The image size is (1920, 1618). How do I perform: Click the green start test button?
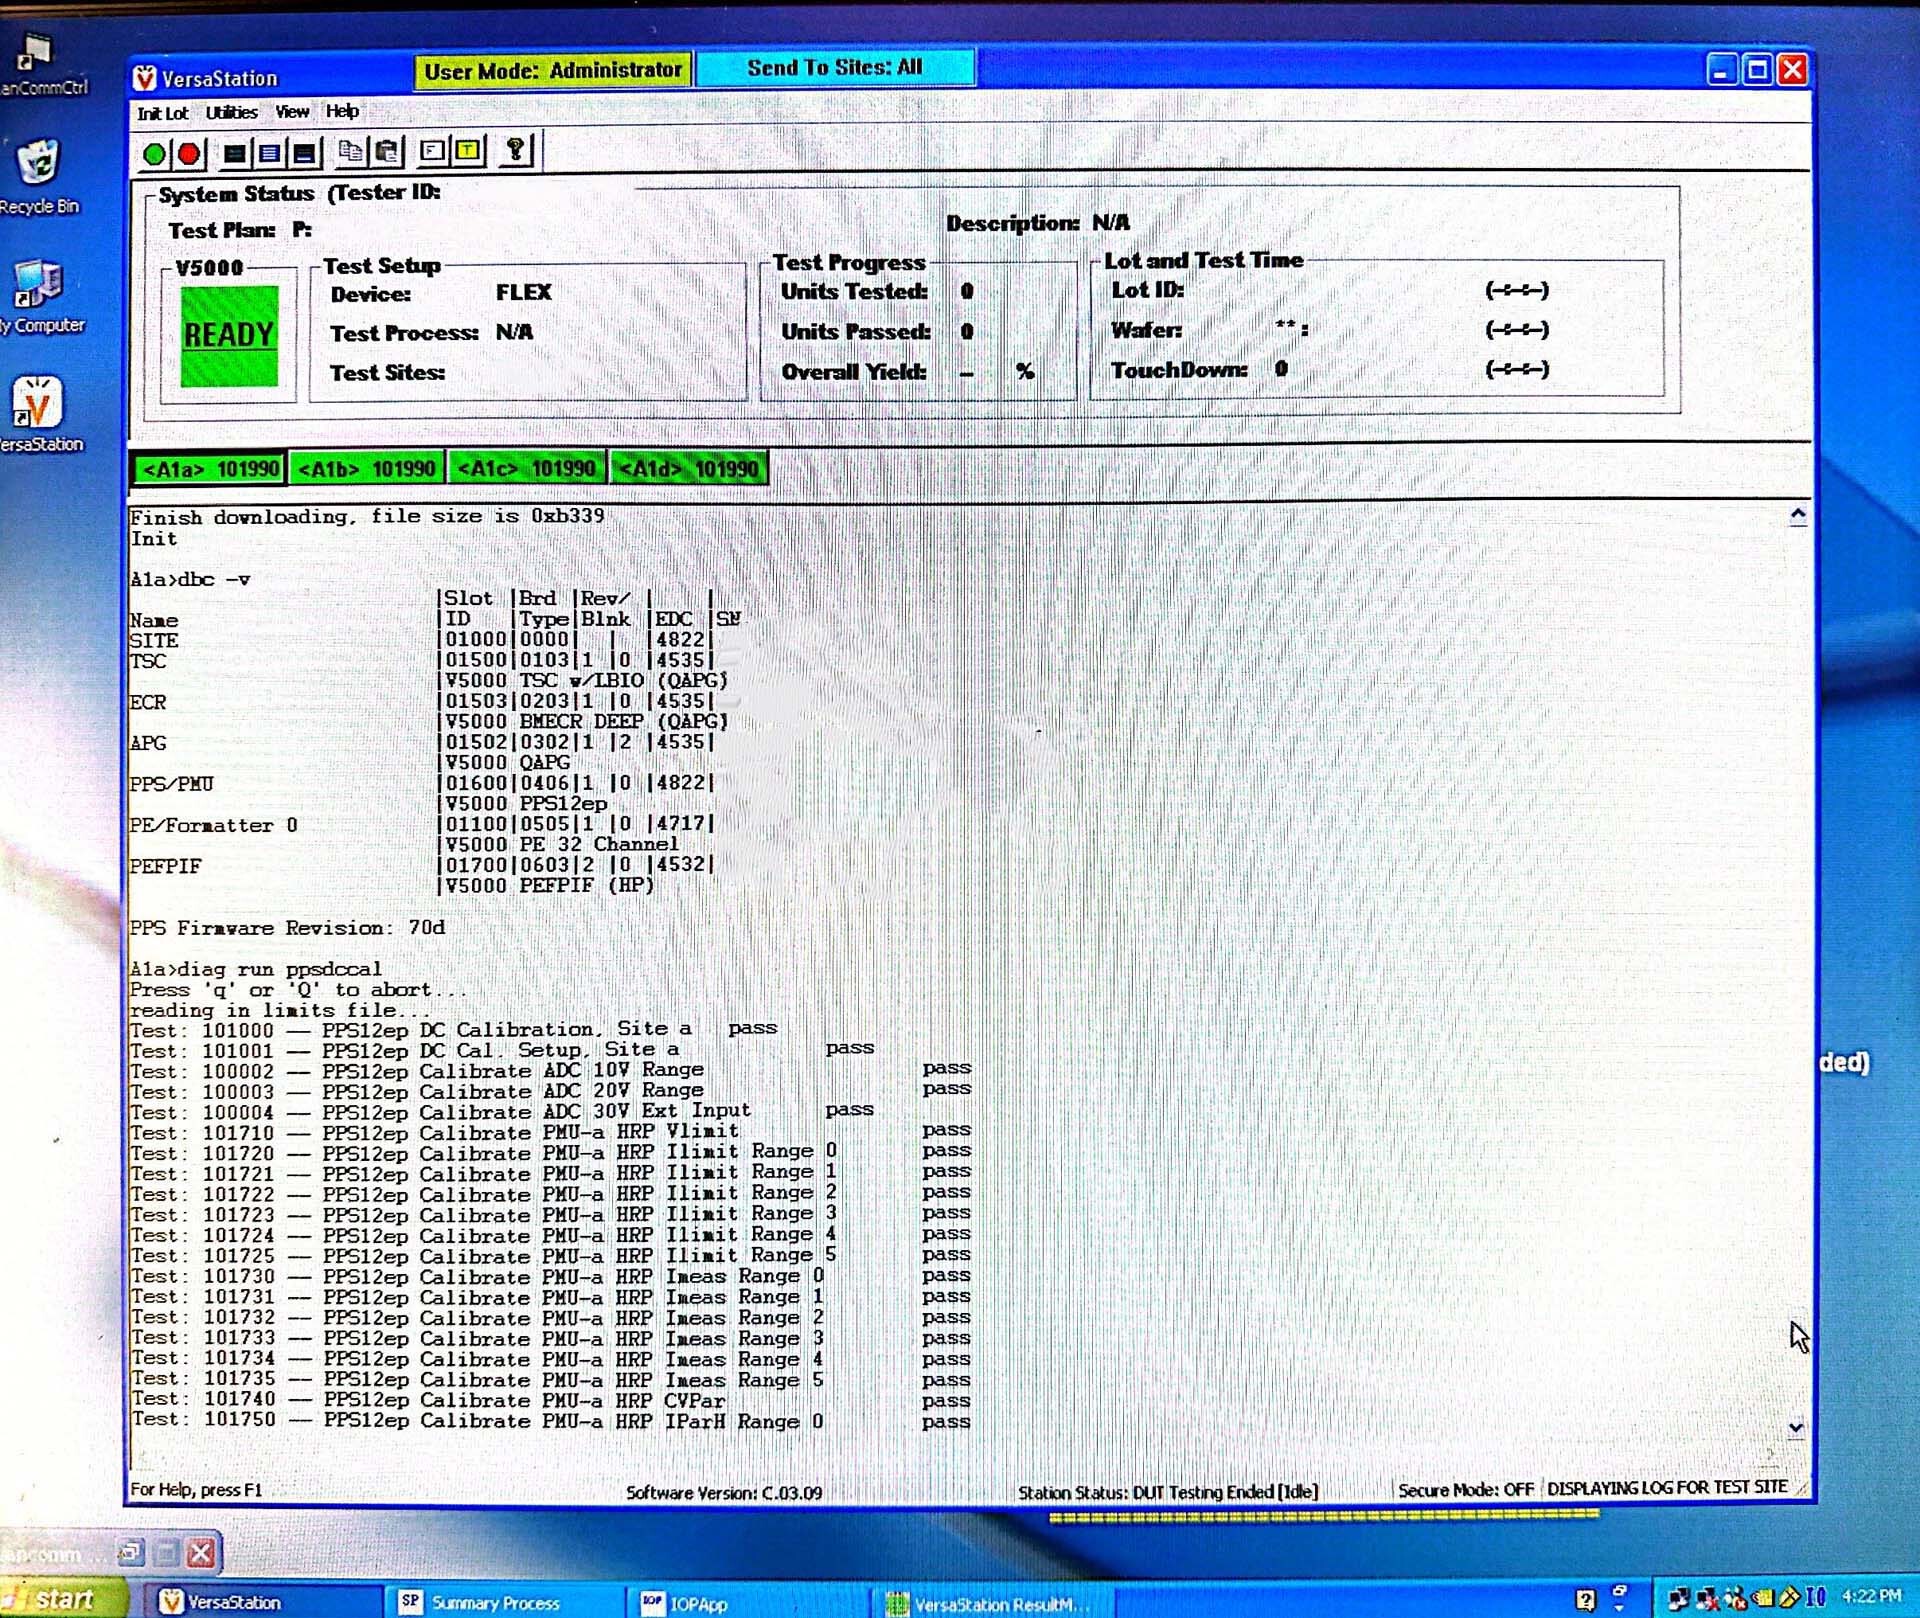click(154, 154)
